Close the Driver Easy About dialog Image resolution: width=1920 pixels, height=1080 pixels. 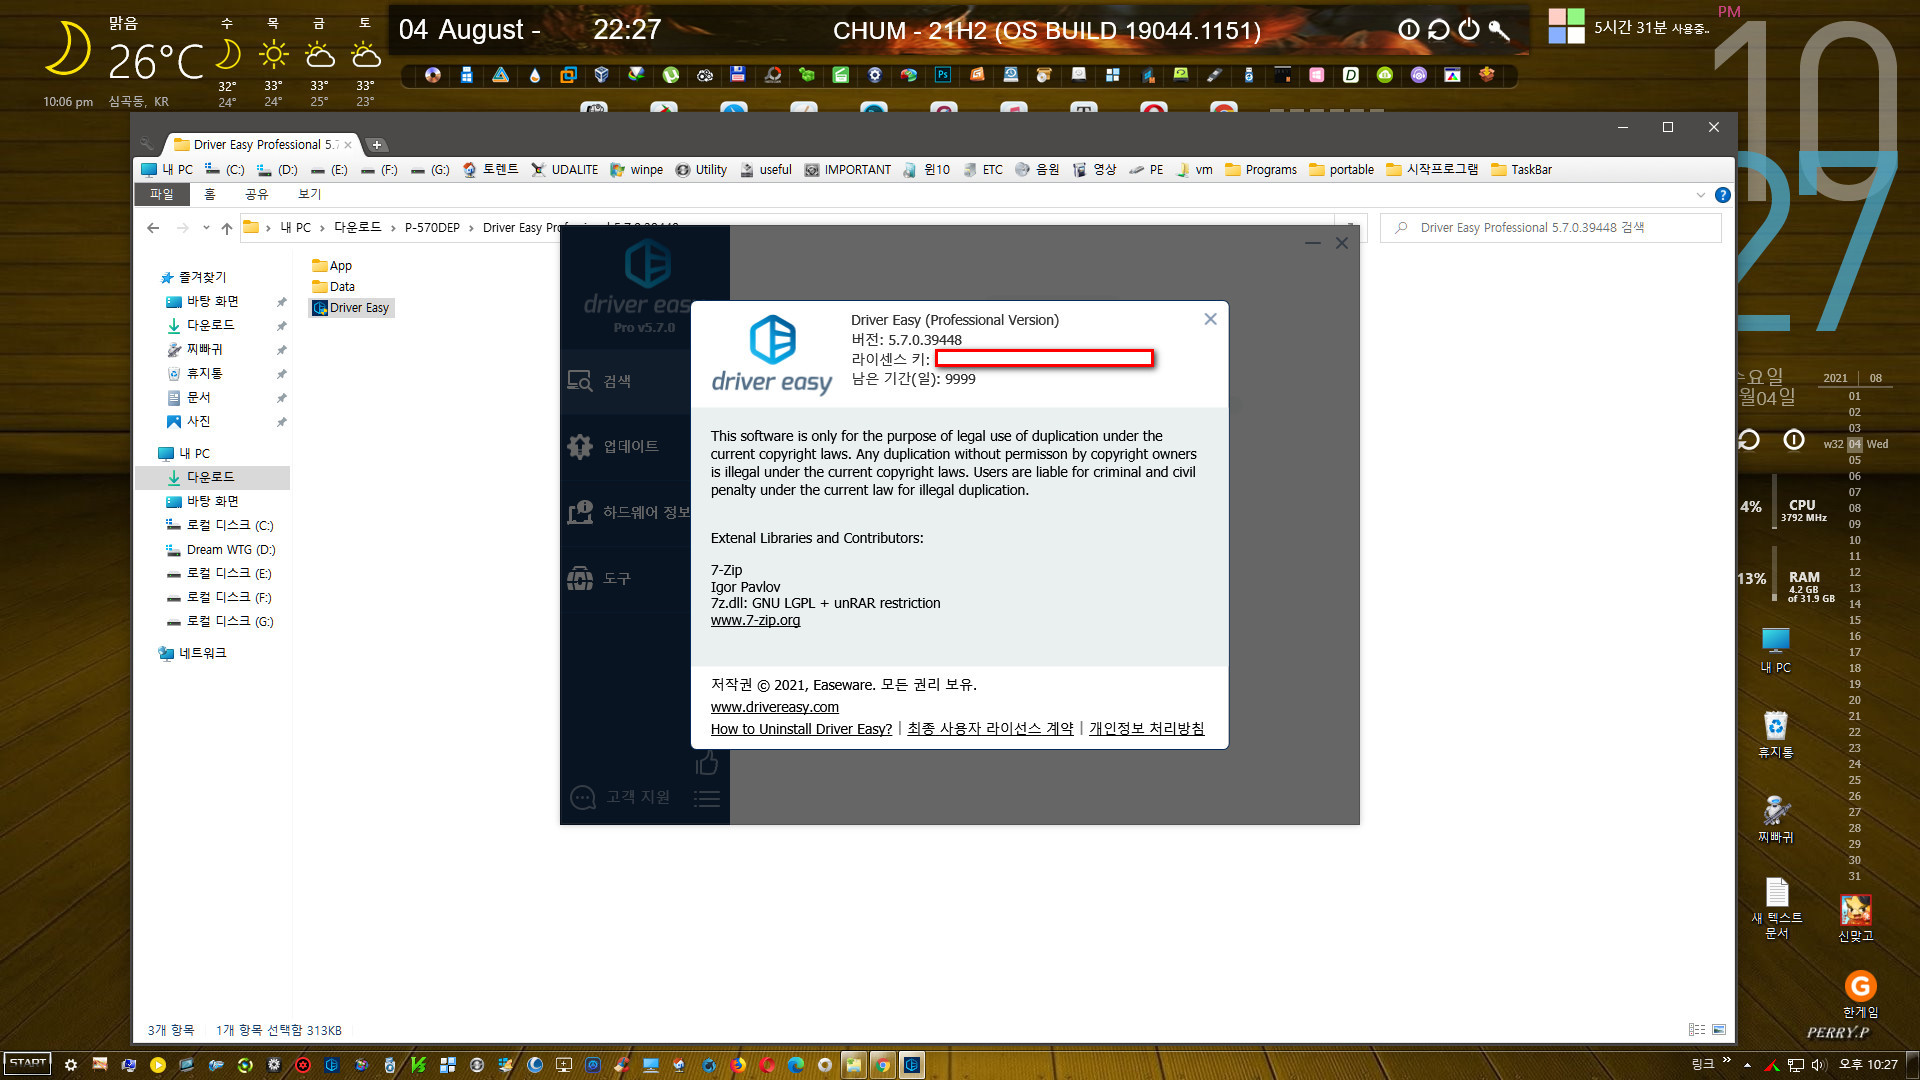1210,319
